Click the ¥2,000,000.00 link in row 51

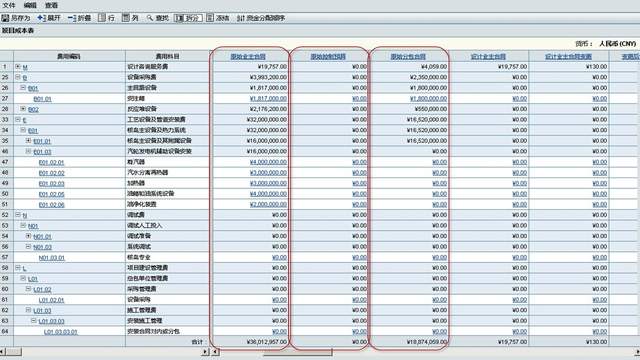(x=268, y=204)
